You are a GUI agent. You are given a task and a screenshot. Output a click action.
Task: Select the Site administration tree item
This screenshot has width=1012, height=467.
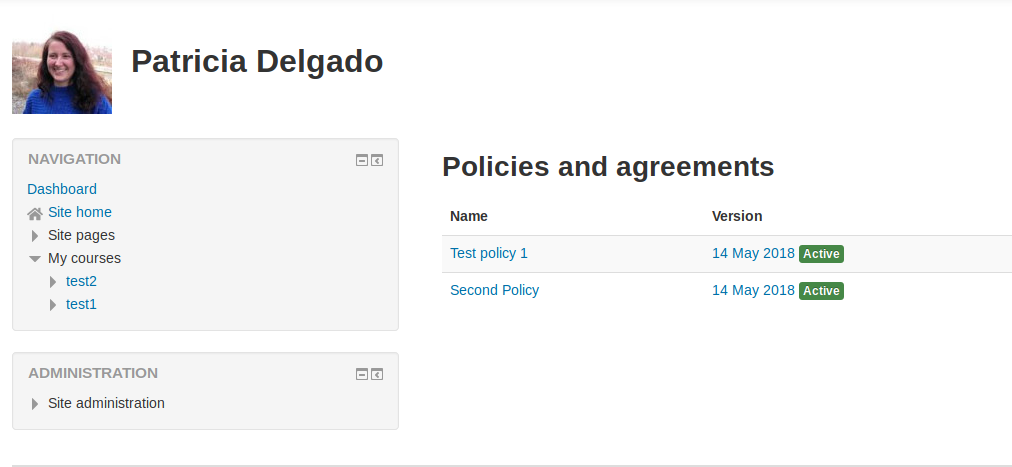point(106,403)
